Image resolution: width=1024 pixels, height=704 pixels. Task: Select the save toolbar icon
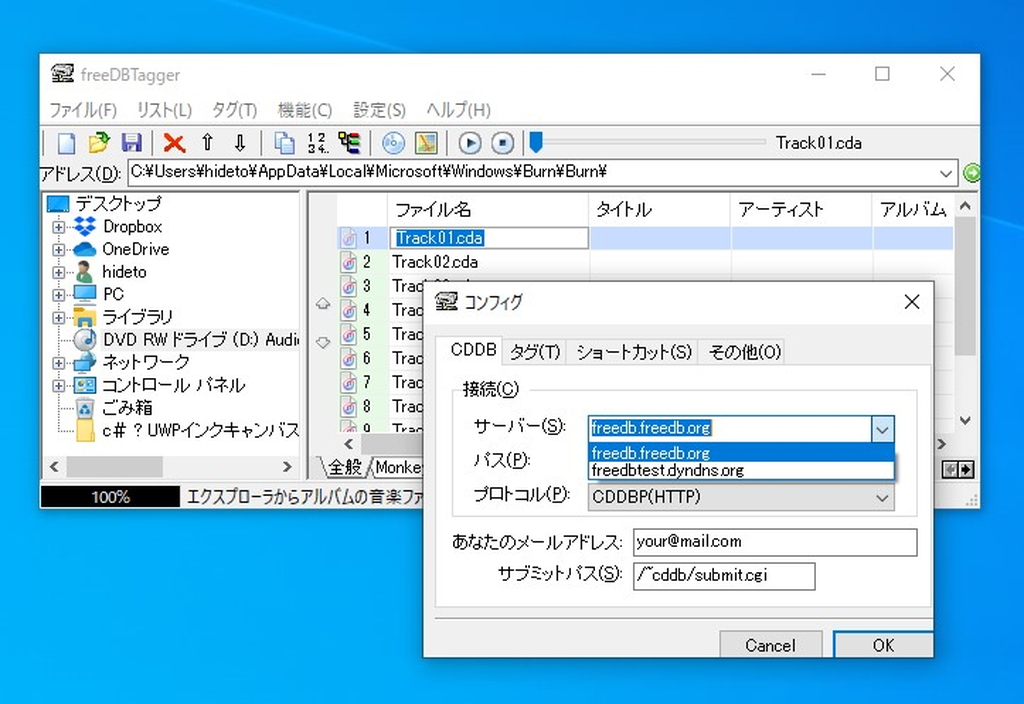tap(132, 143)
